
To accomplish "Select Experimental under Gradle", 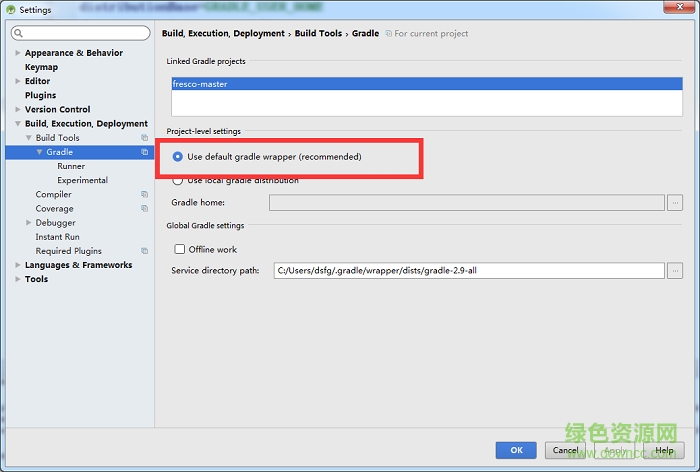I will coord(83,180).
